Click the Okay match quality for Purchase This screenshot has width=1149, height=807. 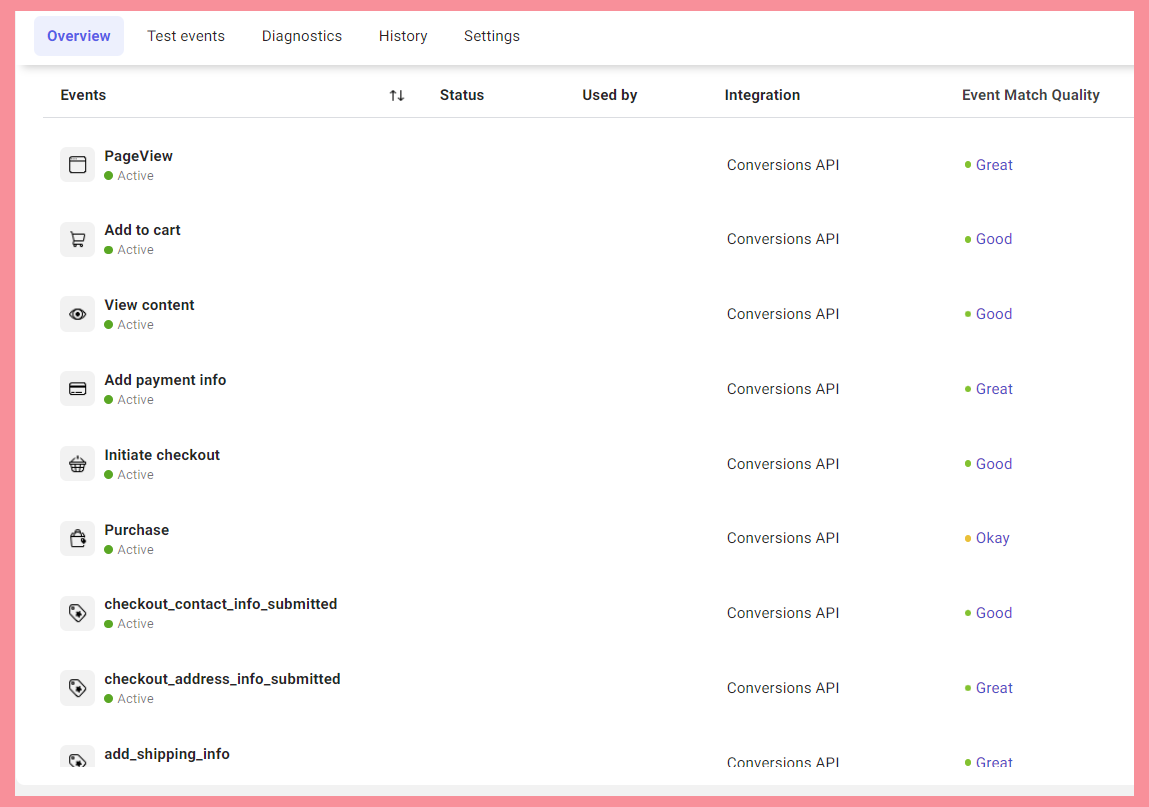point(992,538)
